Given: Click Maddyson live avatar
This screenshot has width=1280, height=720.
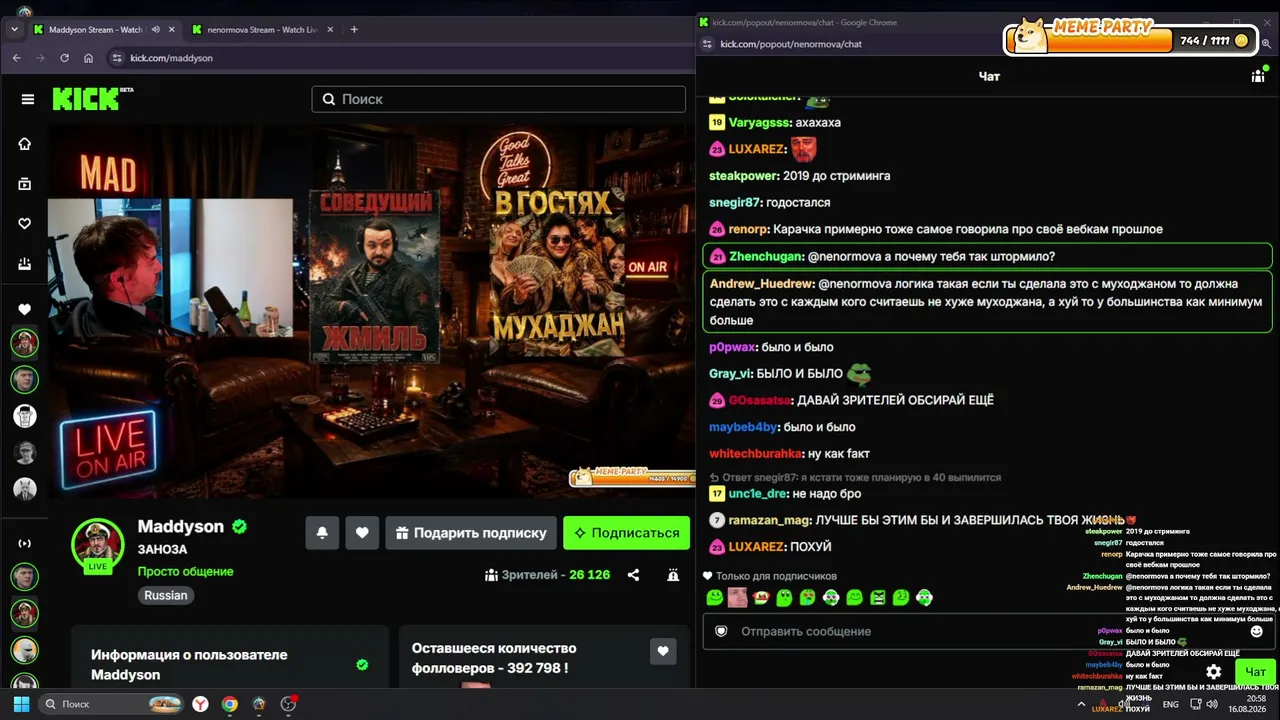Looking at the screenshot, I should pyautogui.click(x=97, y=545).
